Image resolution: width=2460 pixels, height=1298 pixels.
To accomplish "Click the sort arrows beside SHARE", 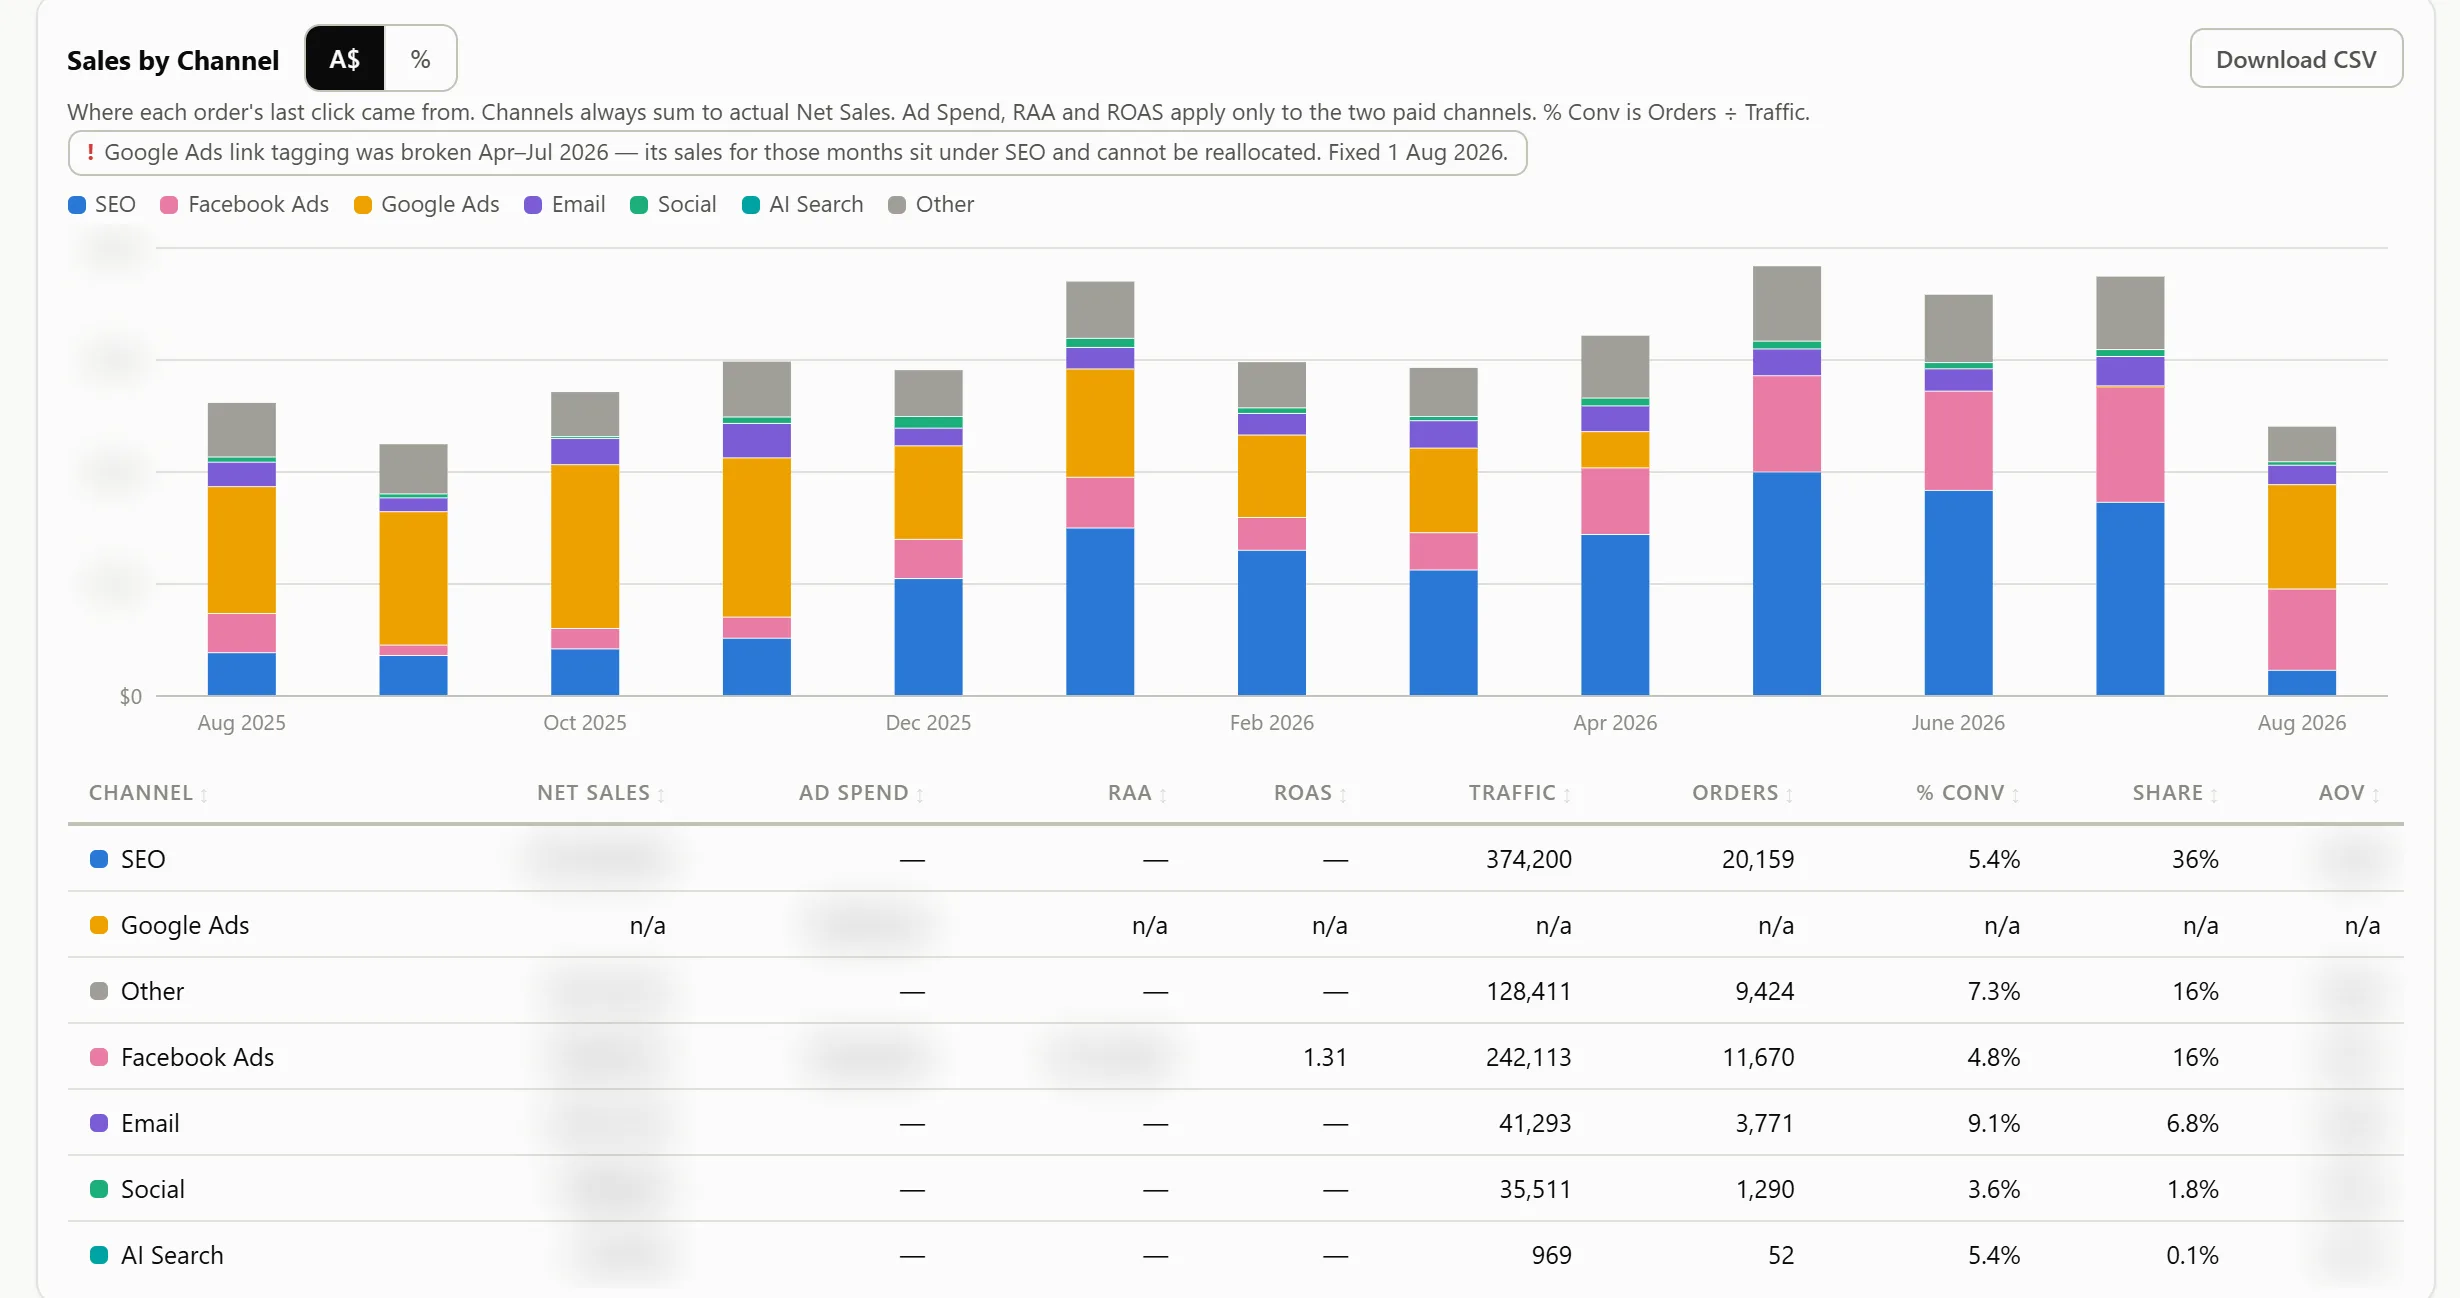I will point(2214,795).
